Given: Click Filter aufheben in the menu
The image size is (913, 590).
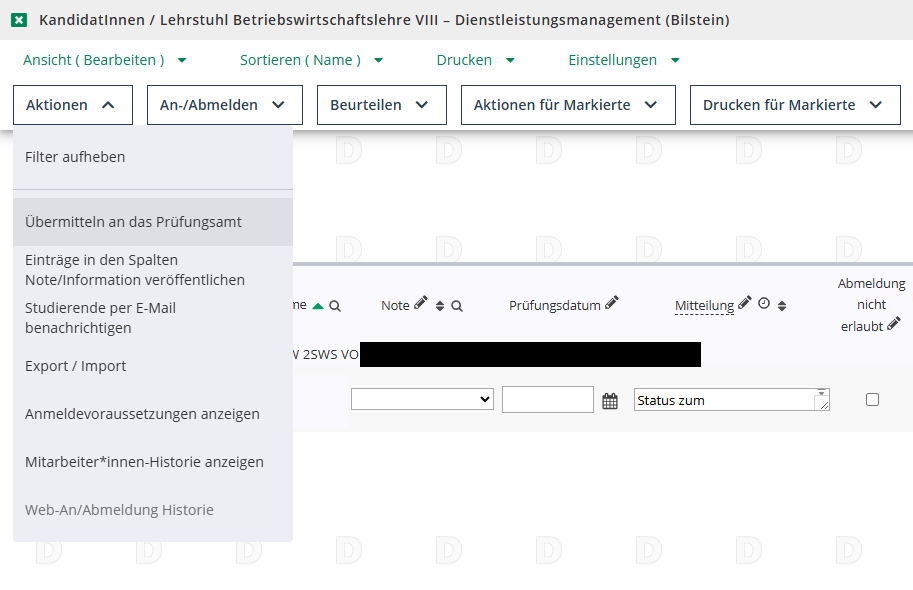Looking at the screenshot, I should pos(75,157).
